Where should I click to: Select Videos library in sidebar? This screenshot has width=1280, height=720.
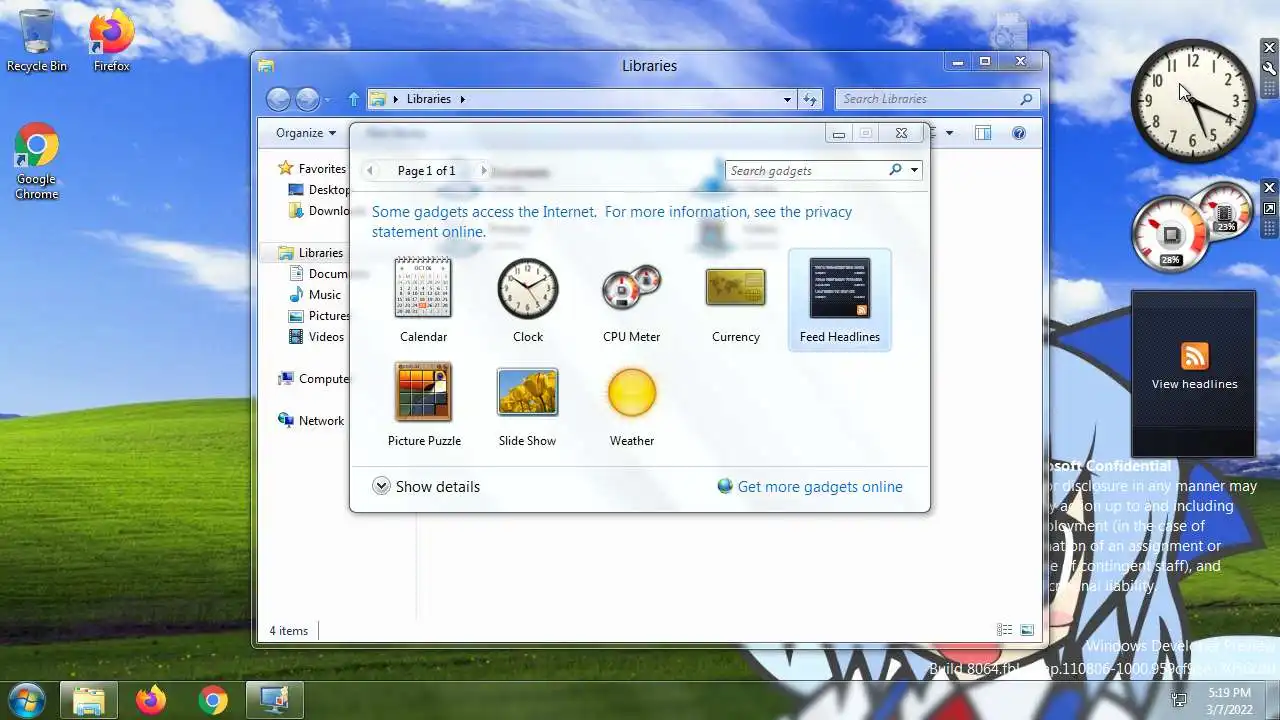click(317, 337)
